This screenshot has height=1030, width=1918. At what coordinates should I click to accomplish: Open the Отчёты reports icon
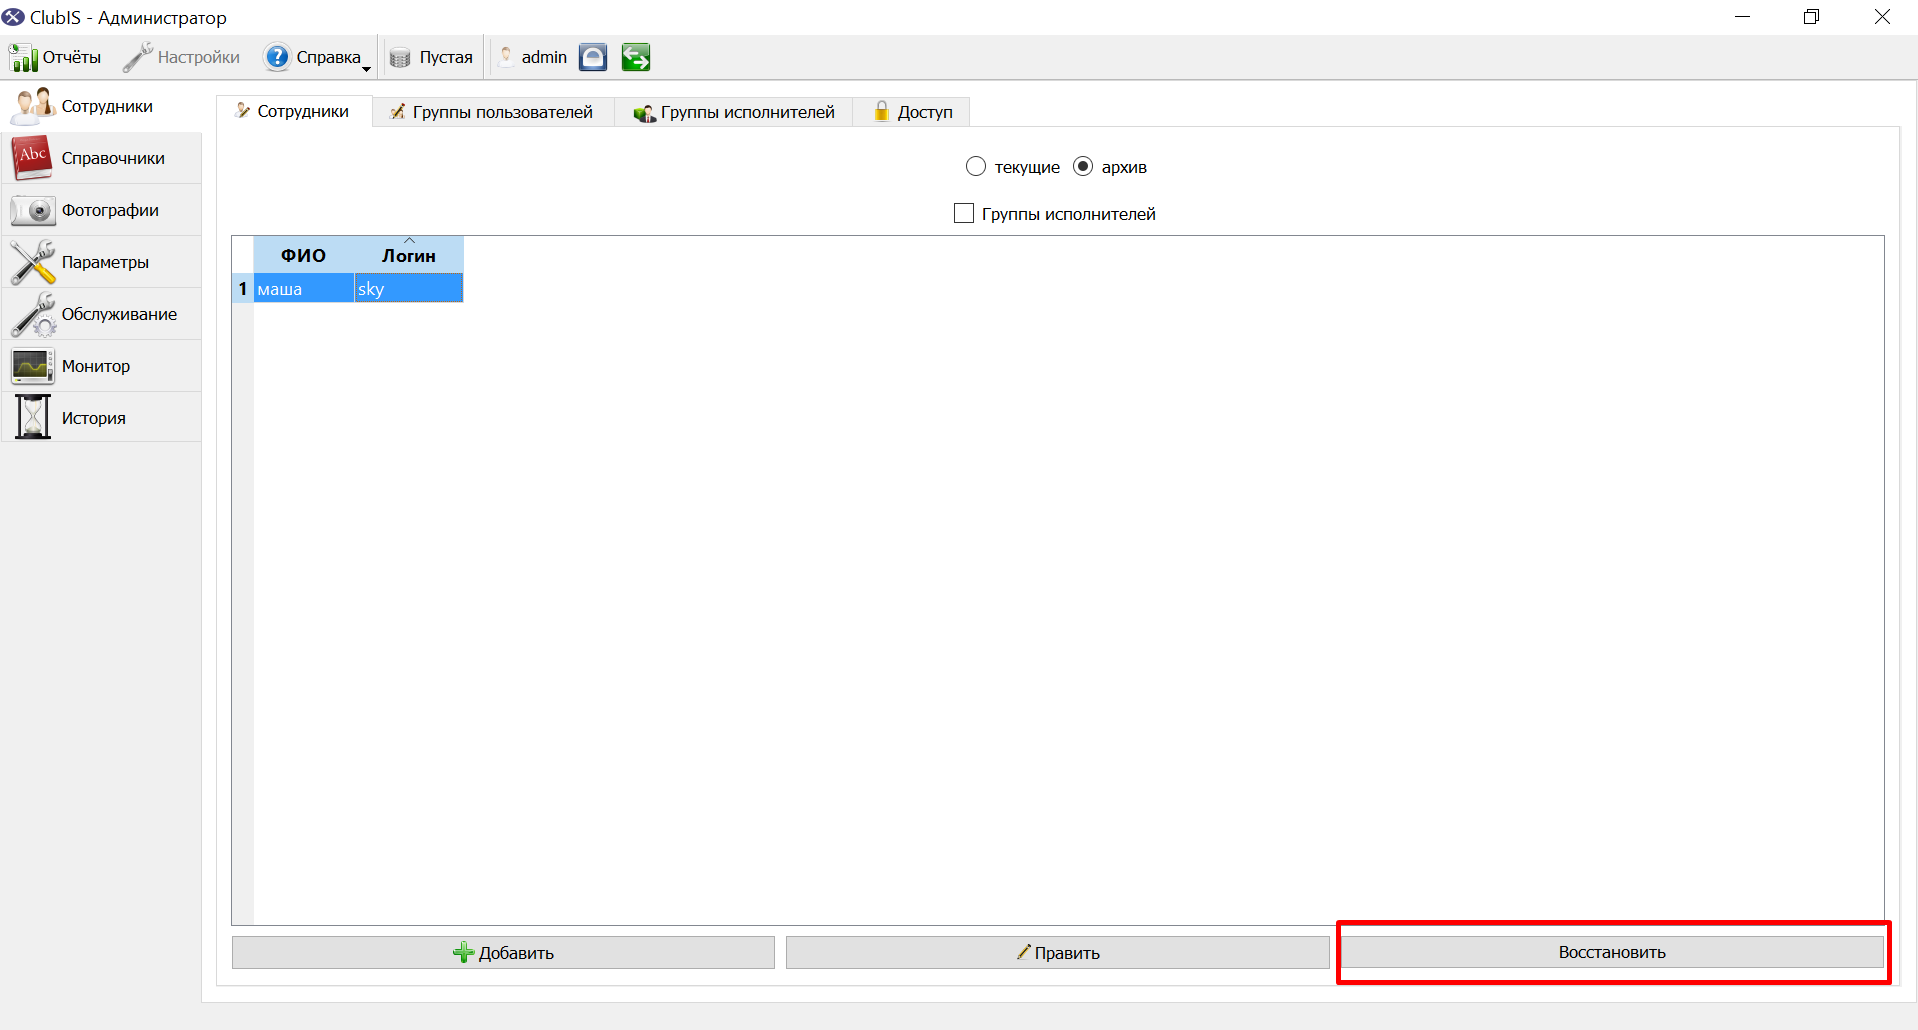click(x=23, y=58)
